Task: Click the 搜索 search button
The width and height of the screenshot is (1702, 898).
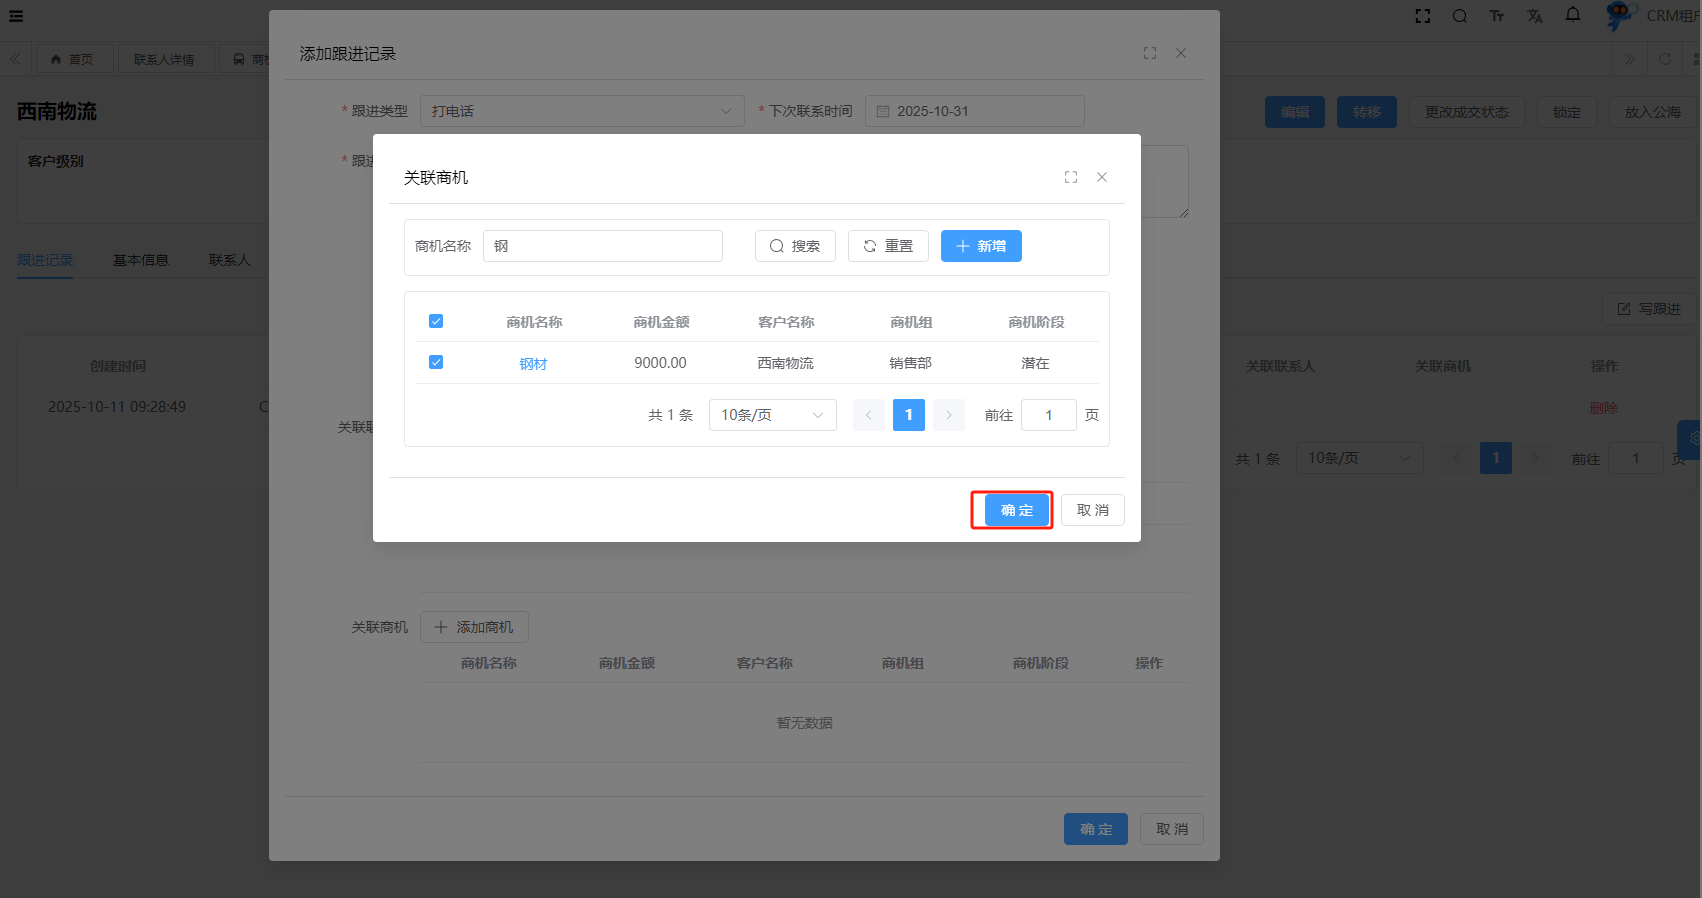Action: (795, 246)
